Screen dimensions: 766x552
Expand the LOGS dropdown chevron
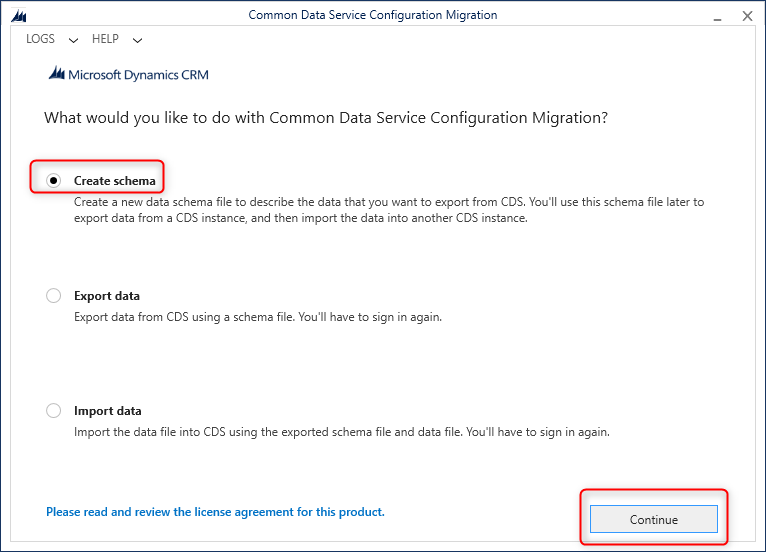[74, 40]
